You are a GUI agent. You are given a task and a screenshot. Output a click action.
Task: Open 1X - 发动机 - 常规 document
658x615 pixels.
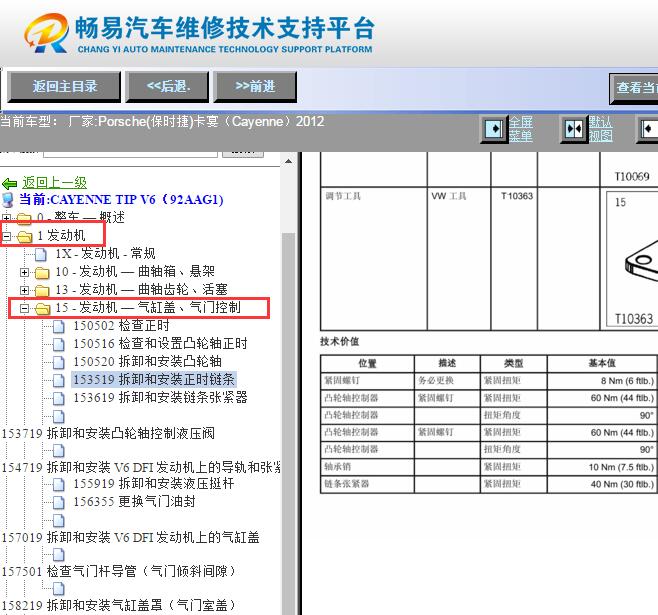[x=105, y=253]
